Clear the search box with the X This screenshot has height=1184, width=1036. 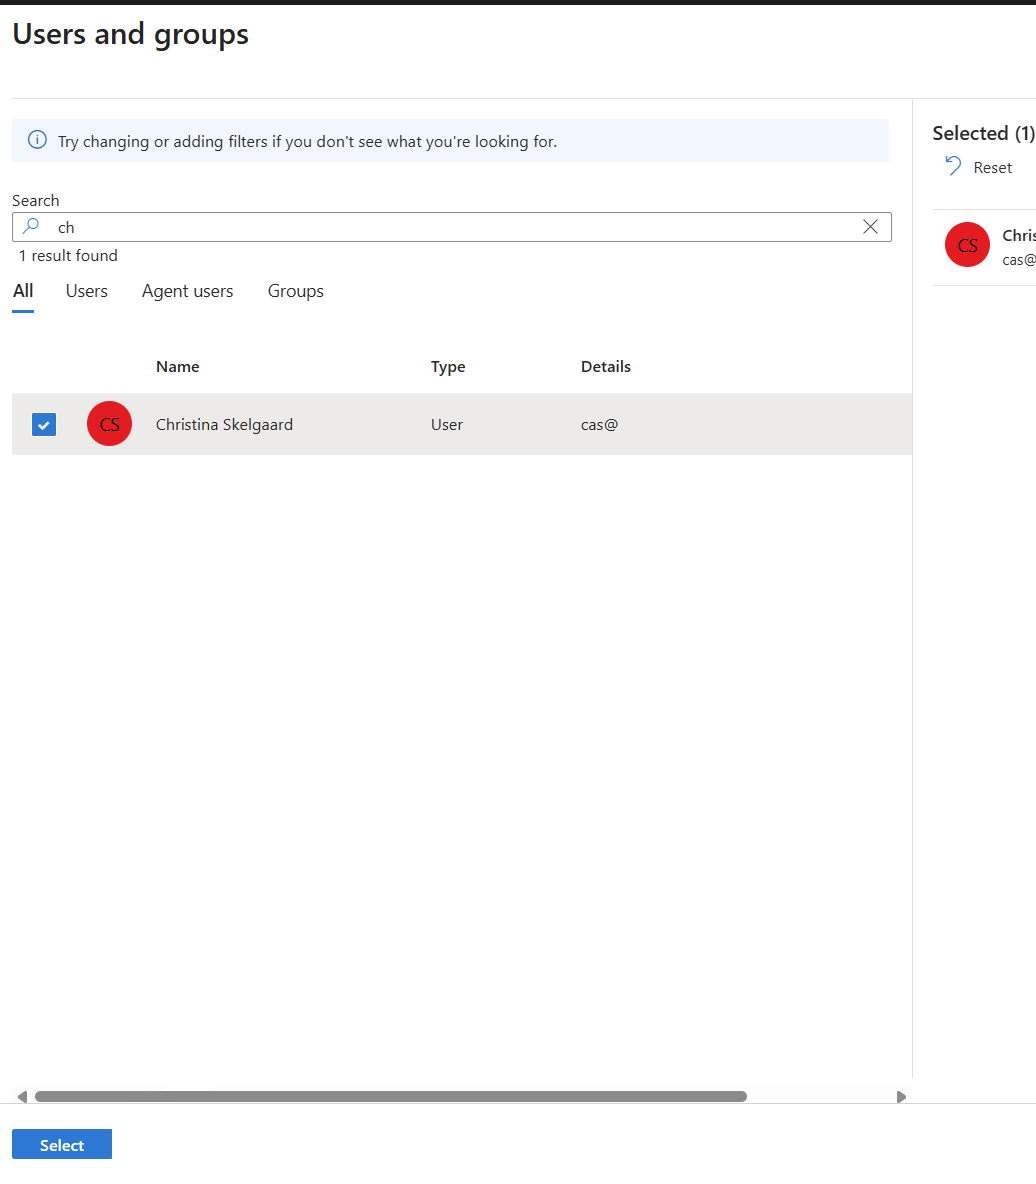[x=870, y=227]
